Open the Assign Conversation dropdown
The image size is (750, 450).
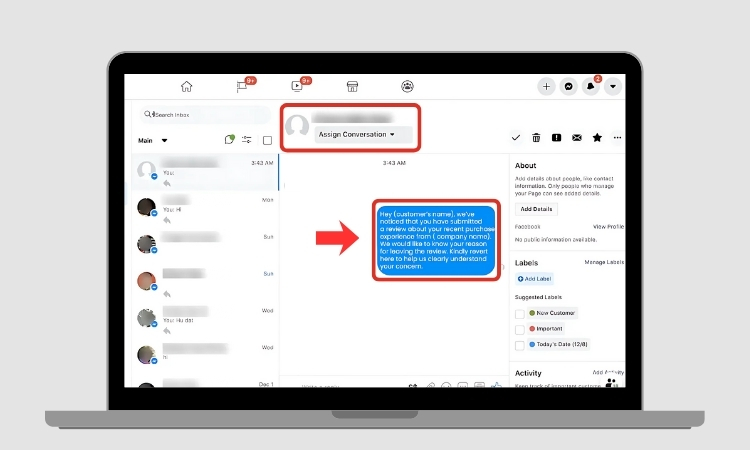(x=357, y=134)
